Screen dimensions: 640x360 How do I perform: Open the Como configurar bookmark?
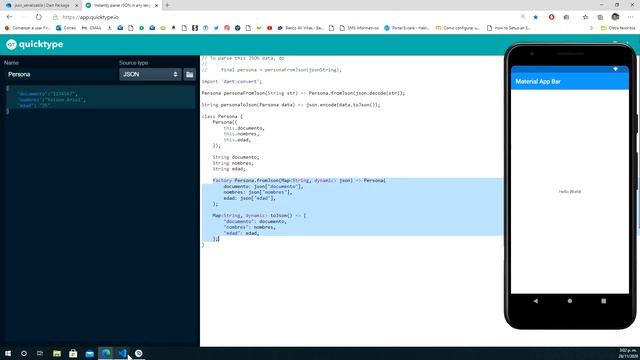click(457, 28)
